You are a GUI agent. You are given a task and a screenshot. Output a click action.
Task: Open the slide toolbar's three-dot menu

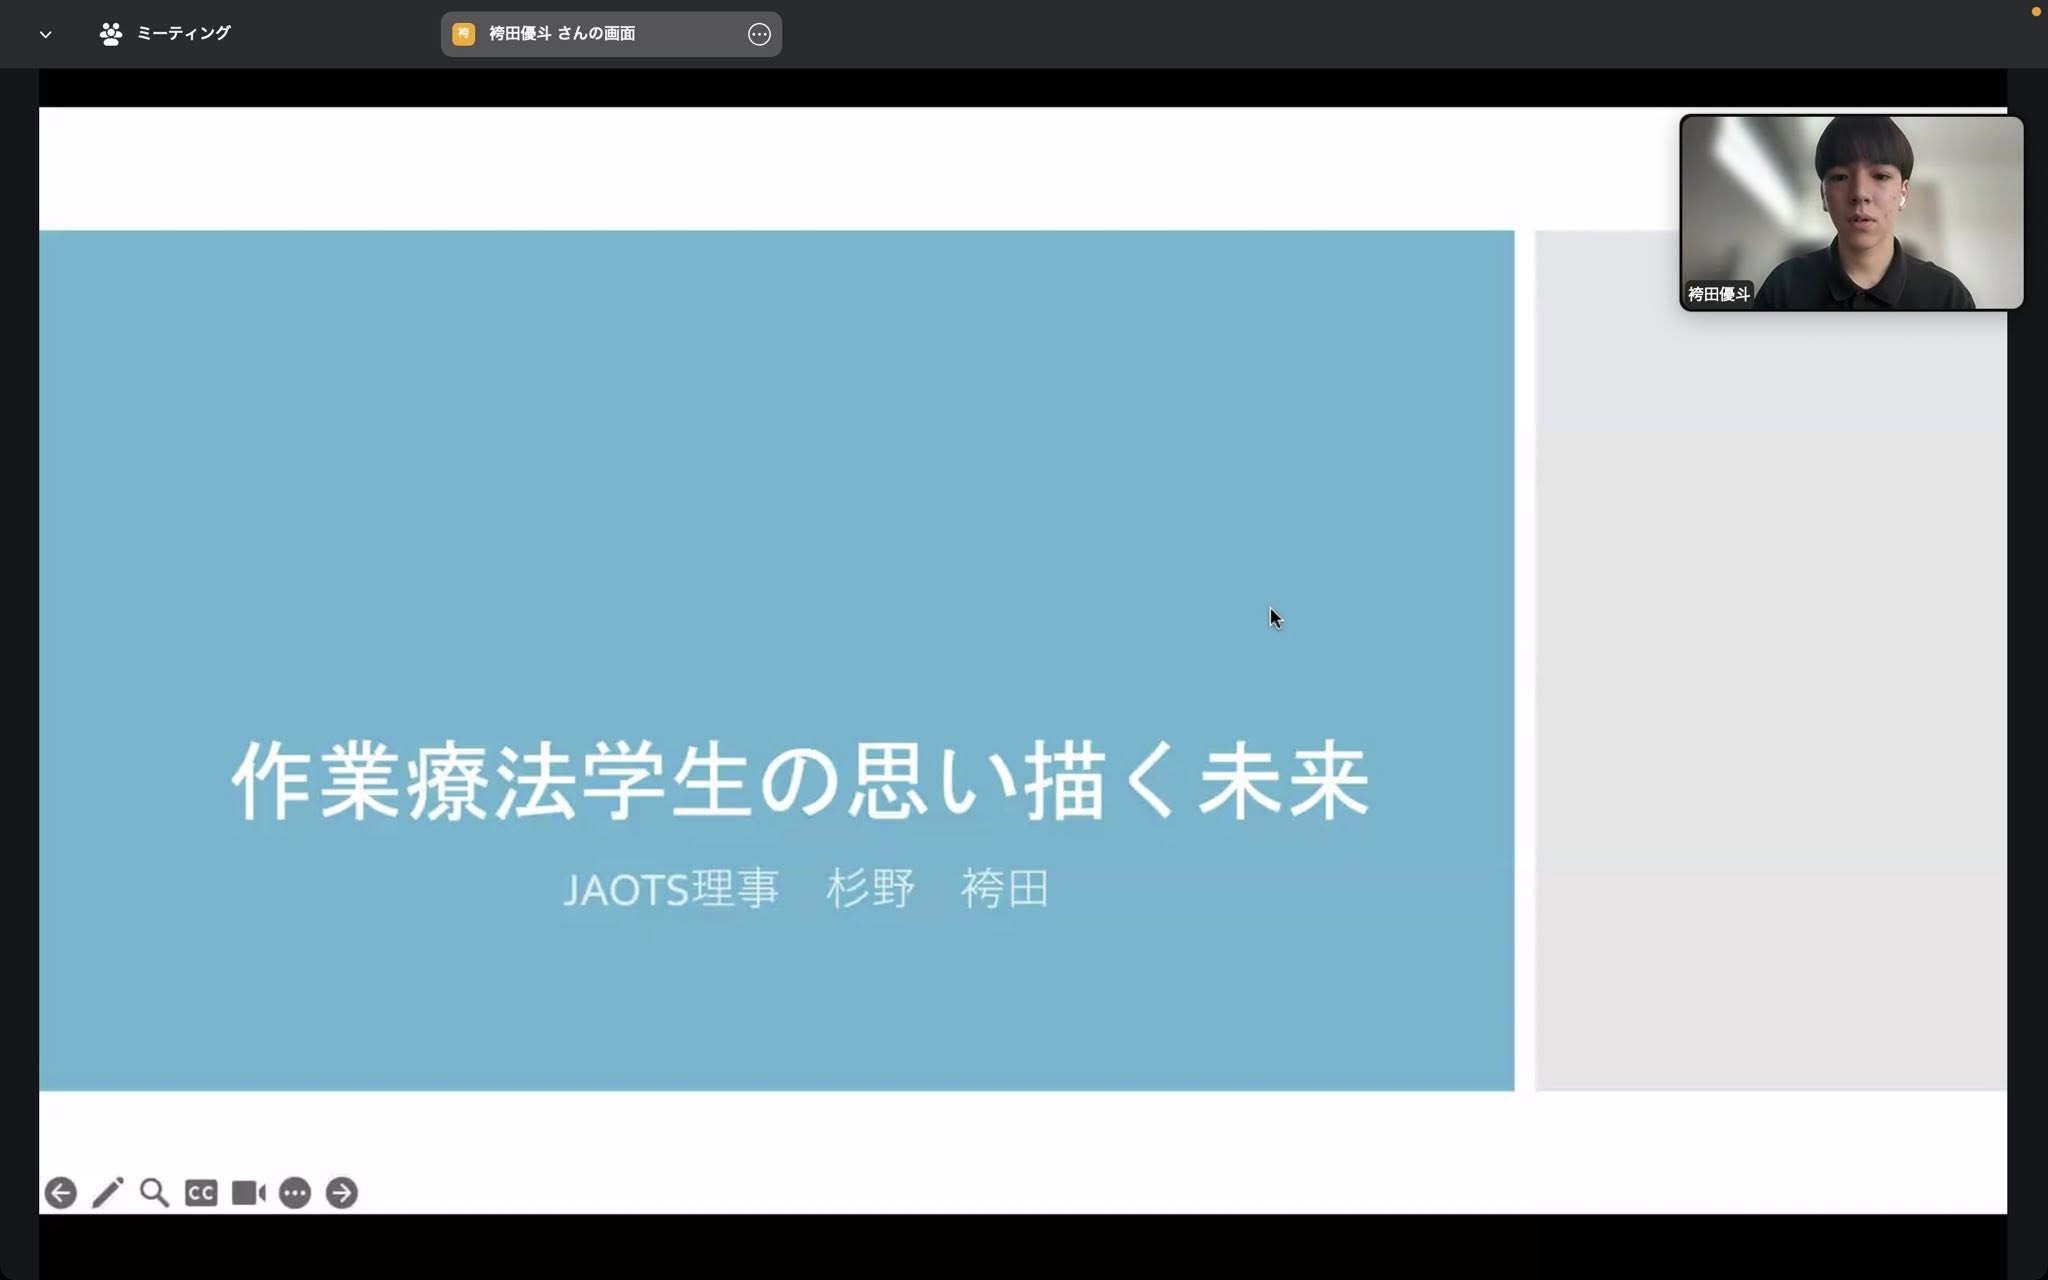coord(295,1192)
